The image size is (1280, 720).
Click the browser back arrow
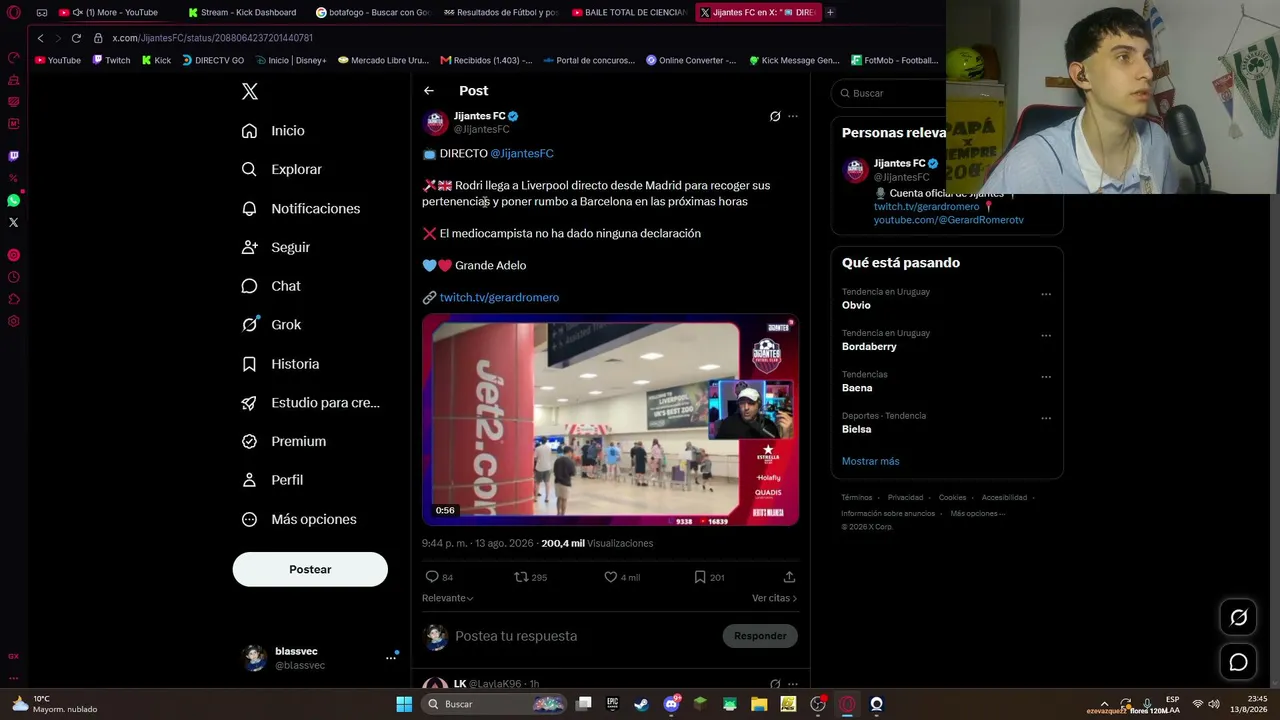point(40,38)
